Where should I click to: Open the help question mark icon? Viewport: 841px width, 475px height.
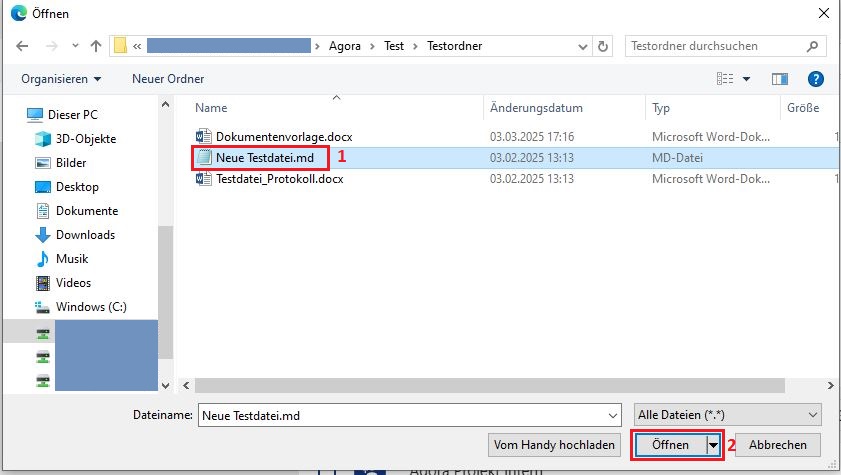[815, 79]
